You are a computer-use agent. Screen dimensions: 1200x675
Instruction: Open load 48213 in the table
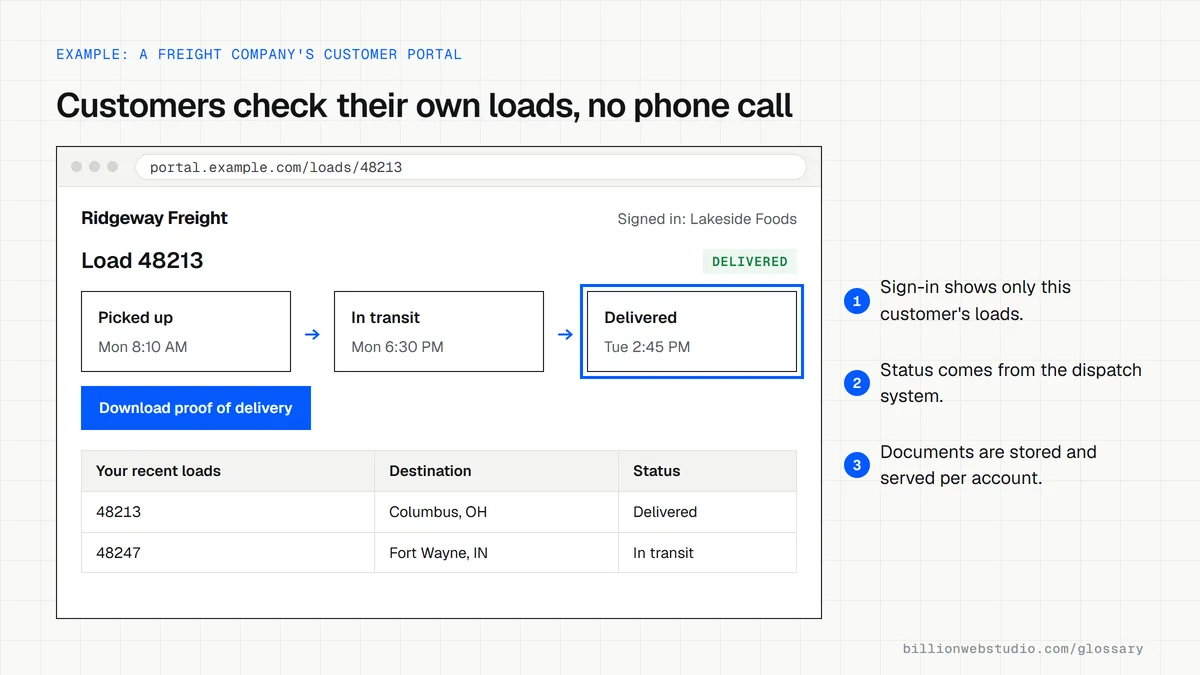[118, 512]
